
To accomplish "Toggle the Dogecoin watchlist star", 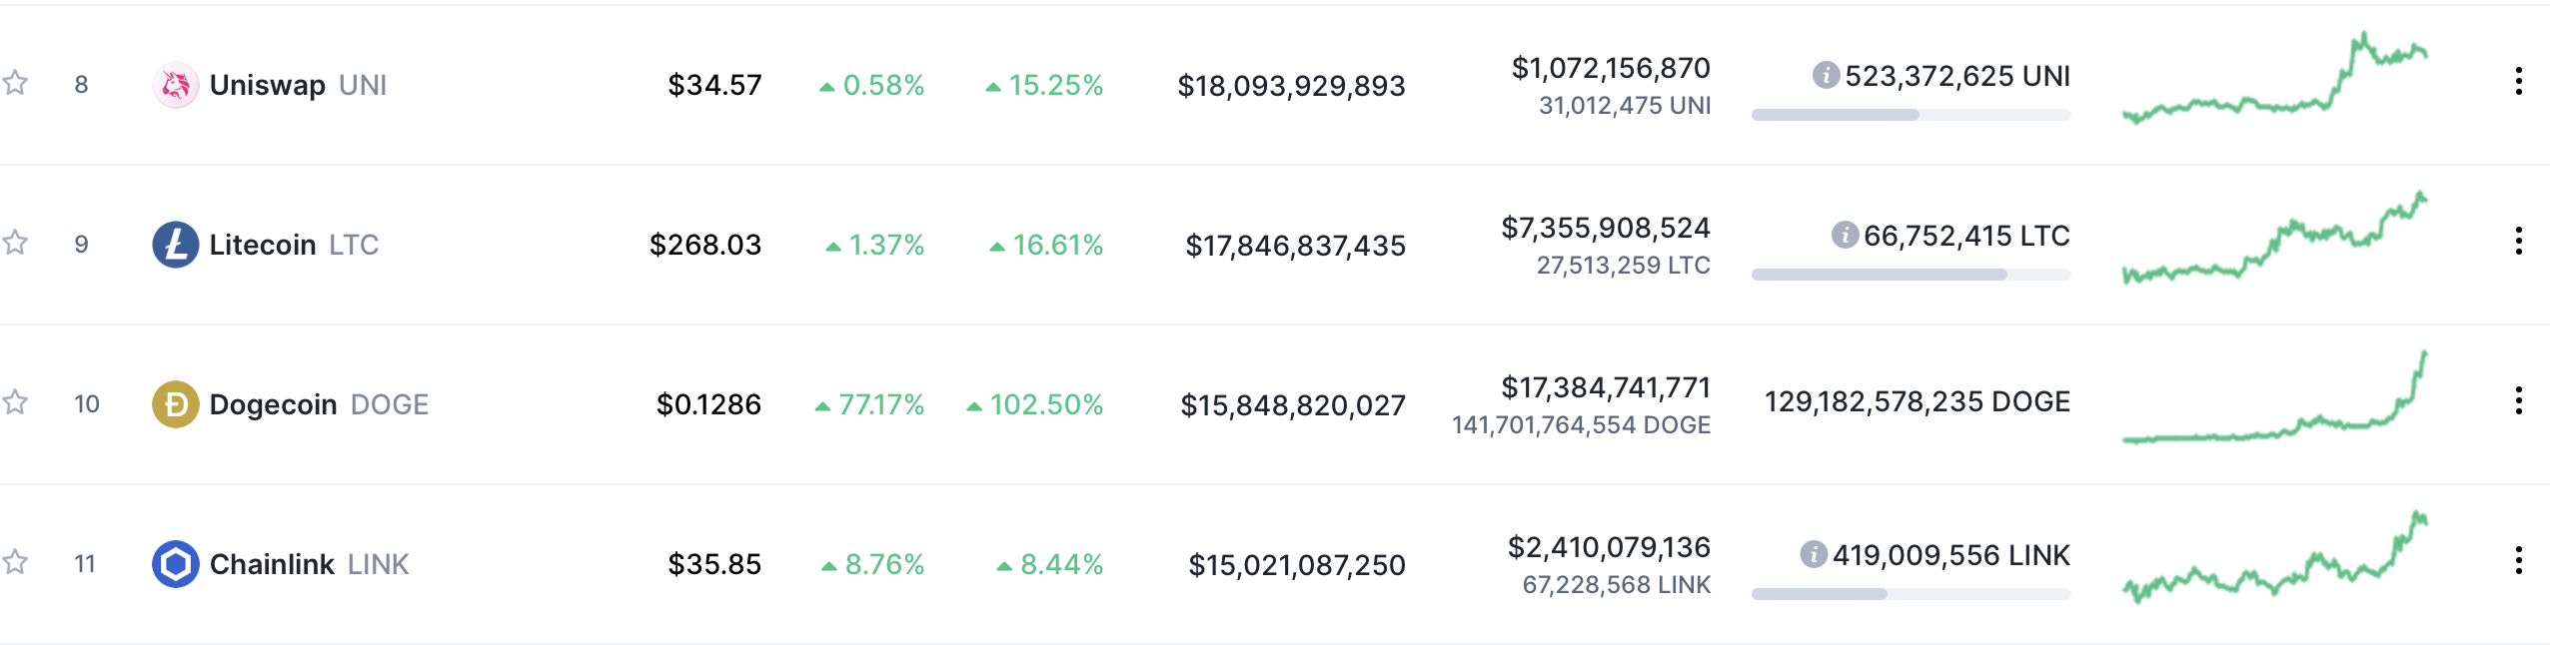I will click(x=15, y=403).
